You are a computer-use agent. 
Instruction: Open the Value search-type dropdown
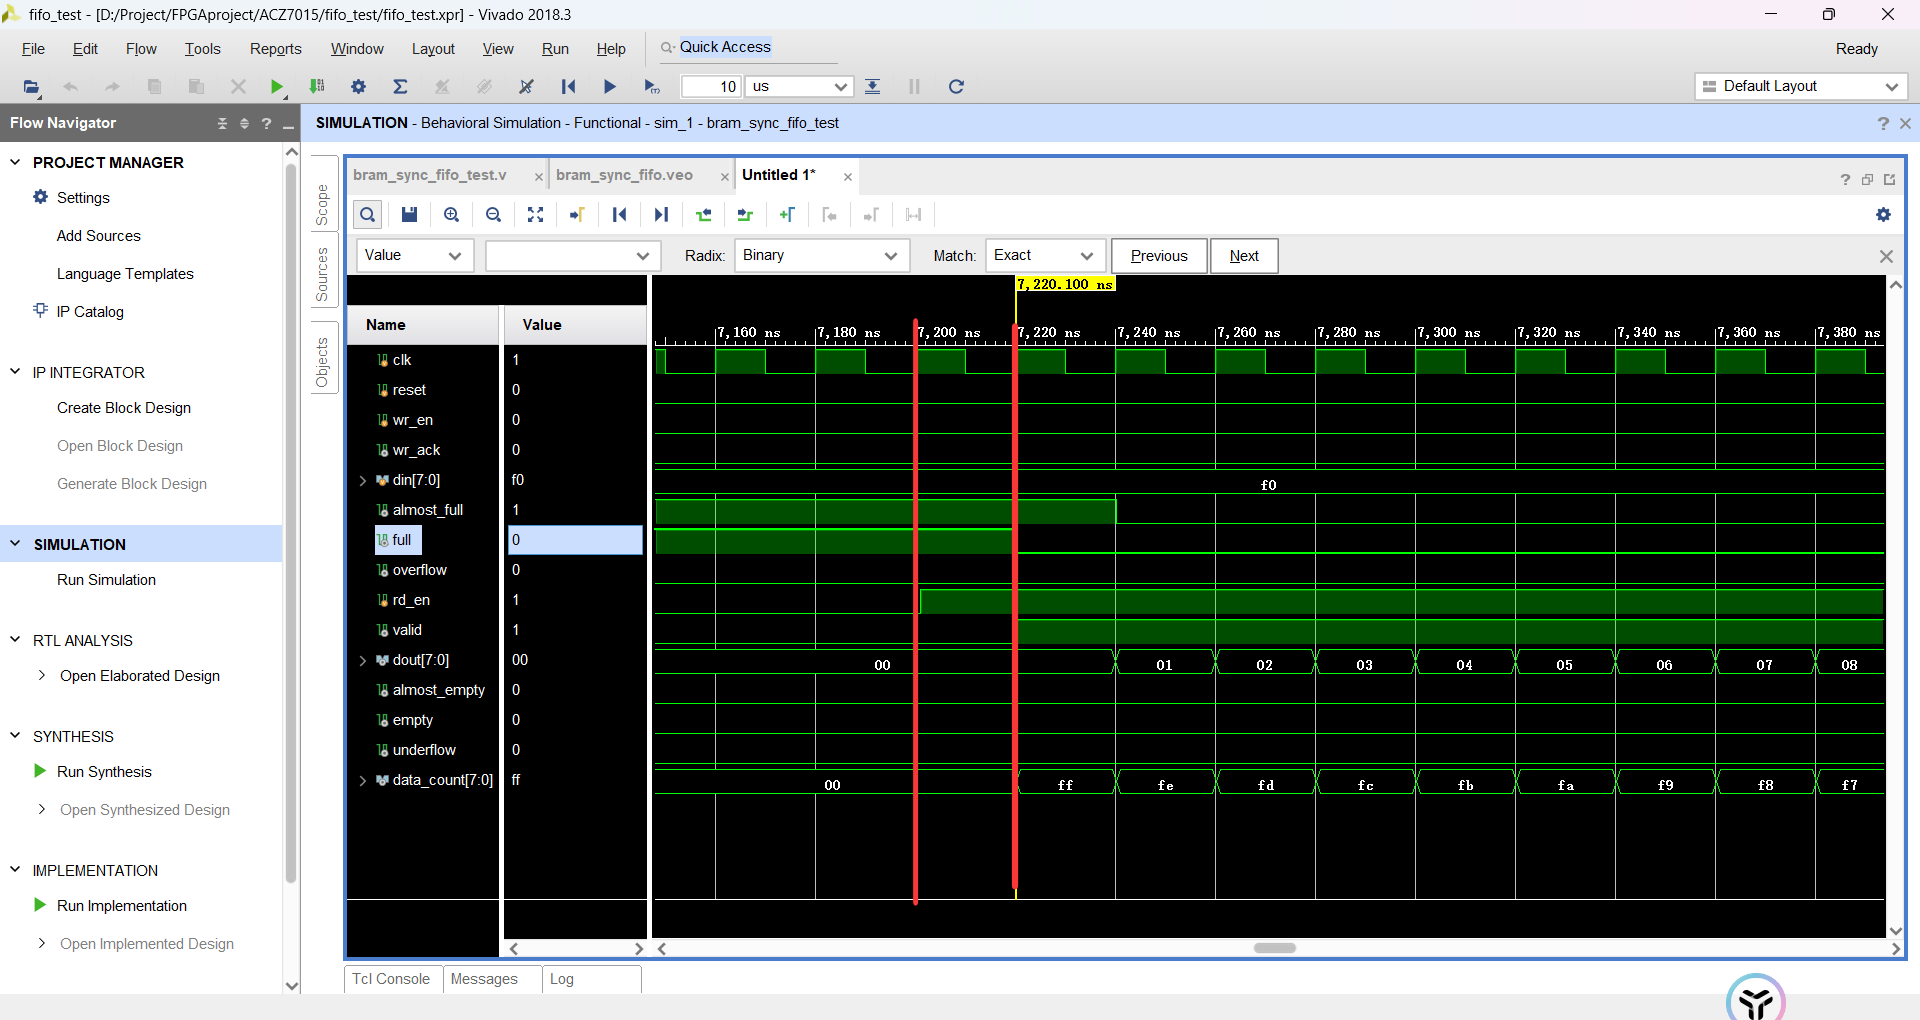(414, 256)
